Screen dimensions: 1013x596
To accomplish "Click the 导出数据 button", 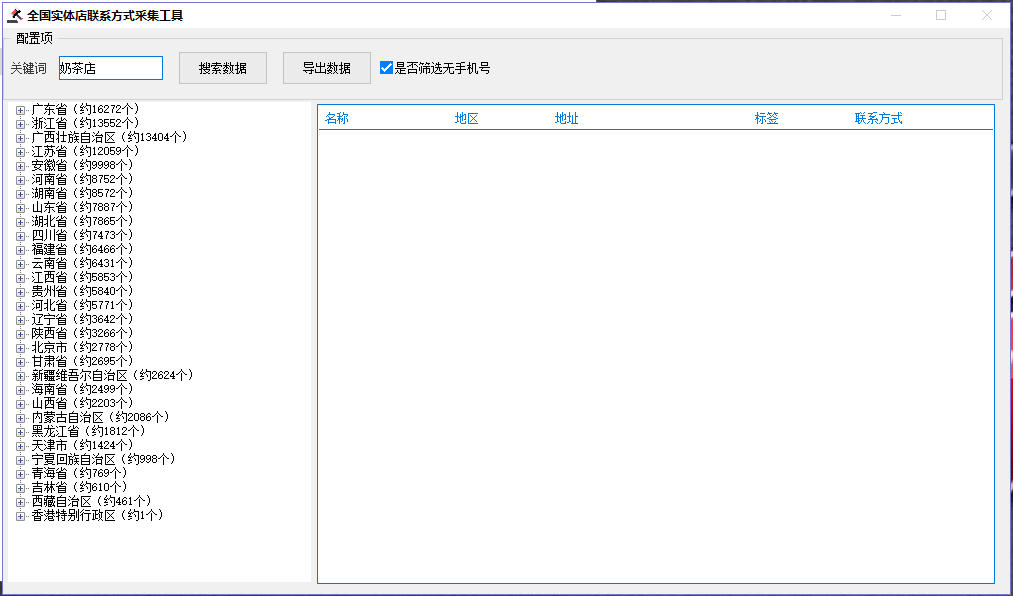I will click(327, 68).
